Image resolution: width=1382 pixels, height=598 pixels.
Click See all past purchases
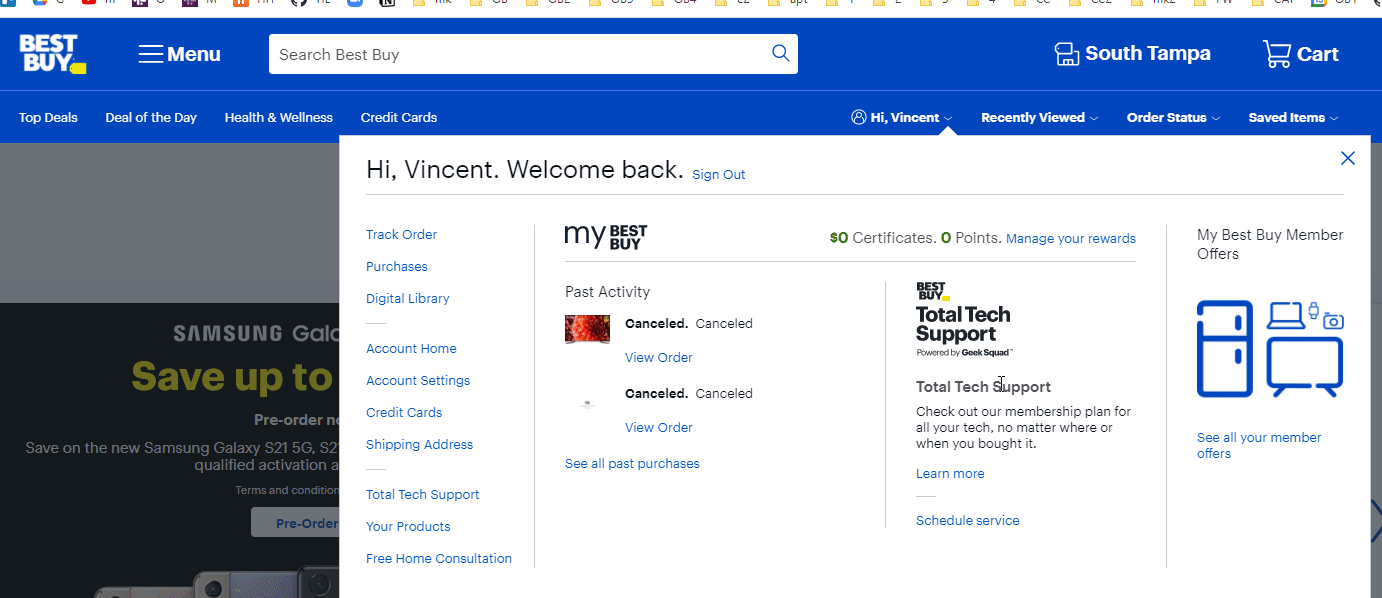(632, 464)
